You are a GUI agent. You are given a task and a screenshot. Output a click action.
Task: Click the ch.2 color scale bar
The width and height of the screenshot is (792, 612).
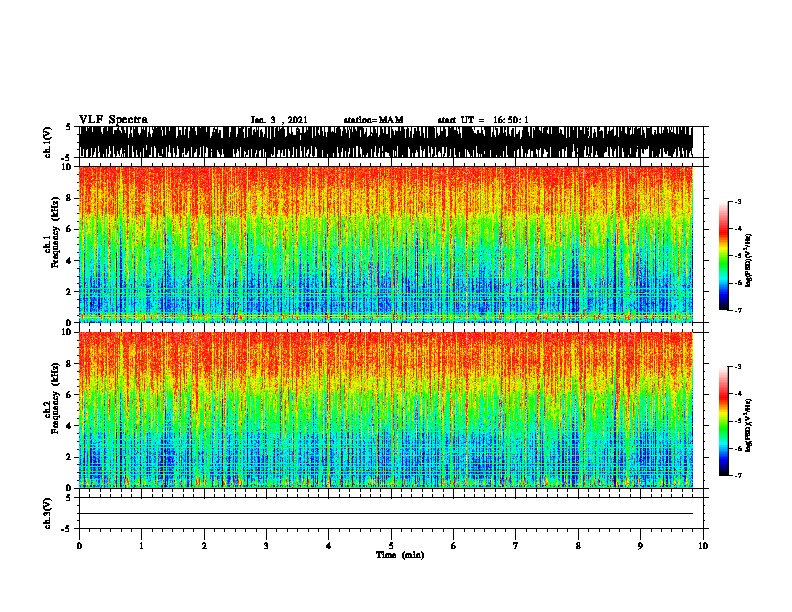pos(724,421)
